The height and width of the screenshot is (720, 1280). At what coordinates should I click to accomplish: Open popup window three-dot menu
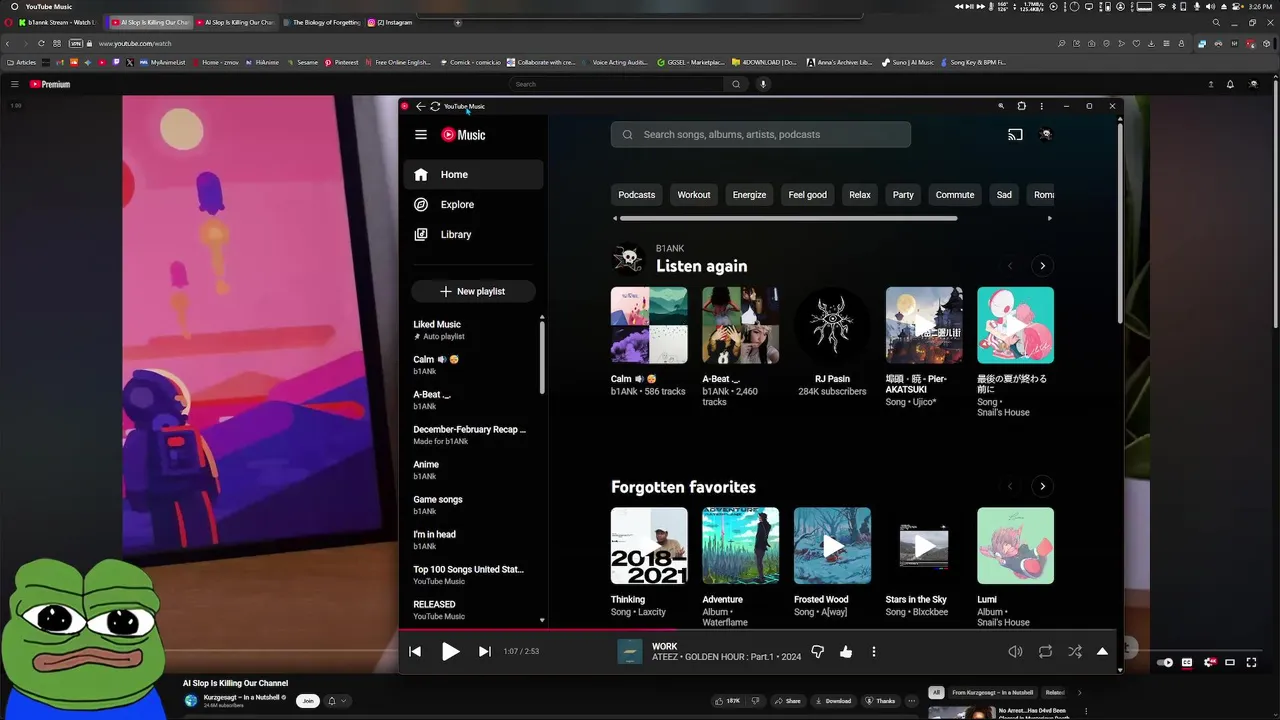click(1042, 106)
